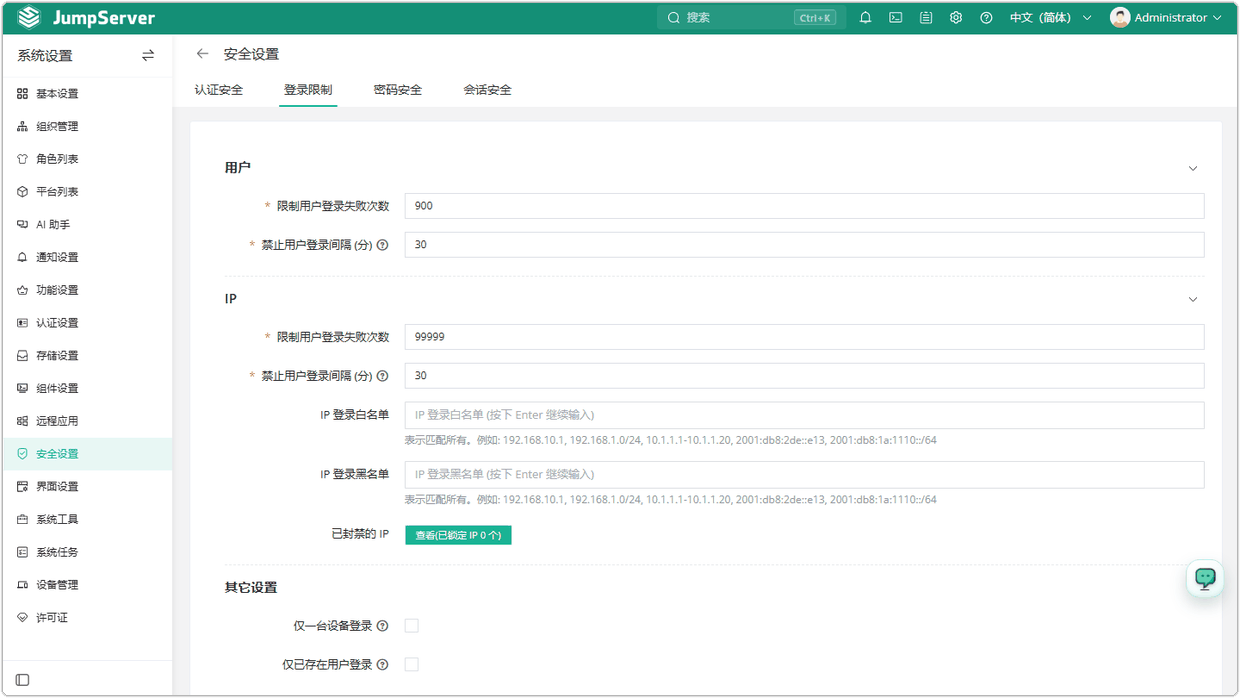Screen dimensions: 1240x698
Task: Click the JumpServer logo icon
Action: [29, 18]
